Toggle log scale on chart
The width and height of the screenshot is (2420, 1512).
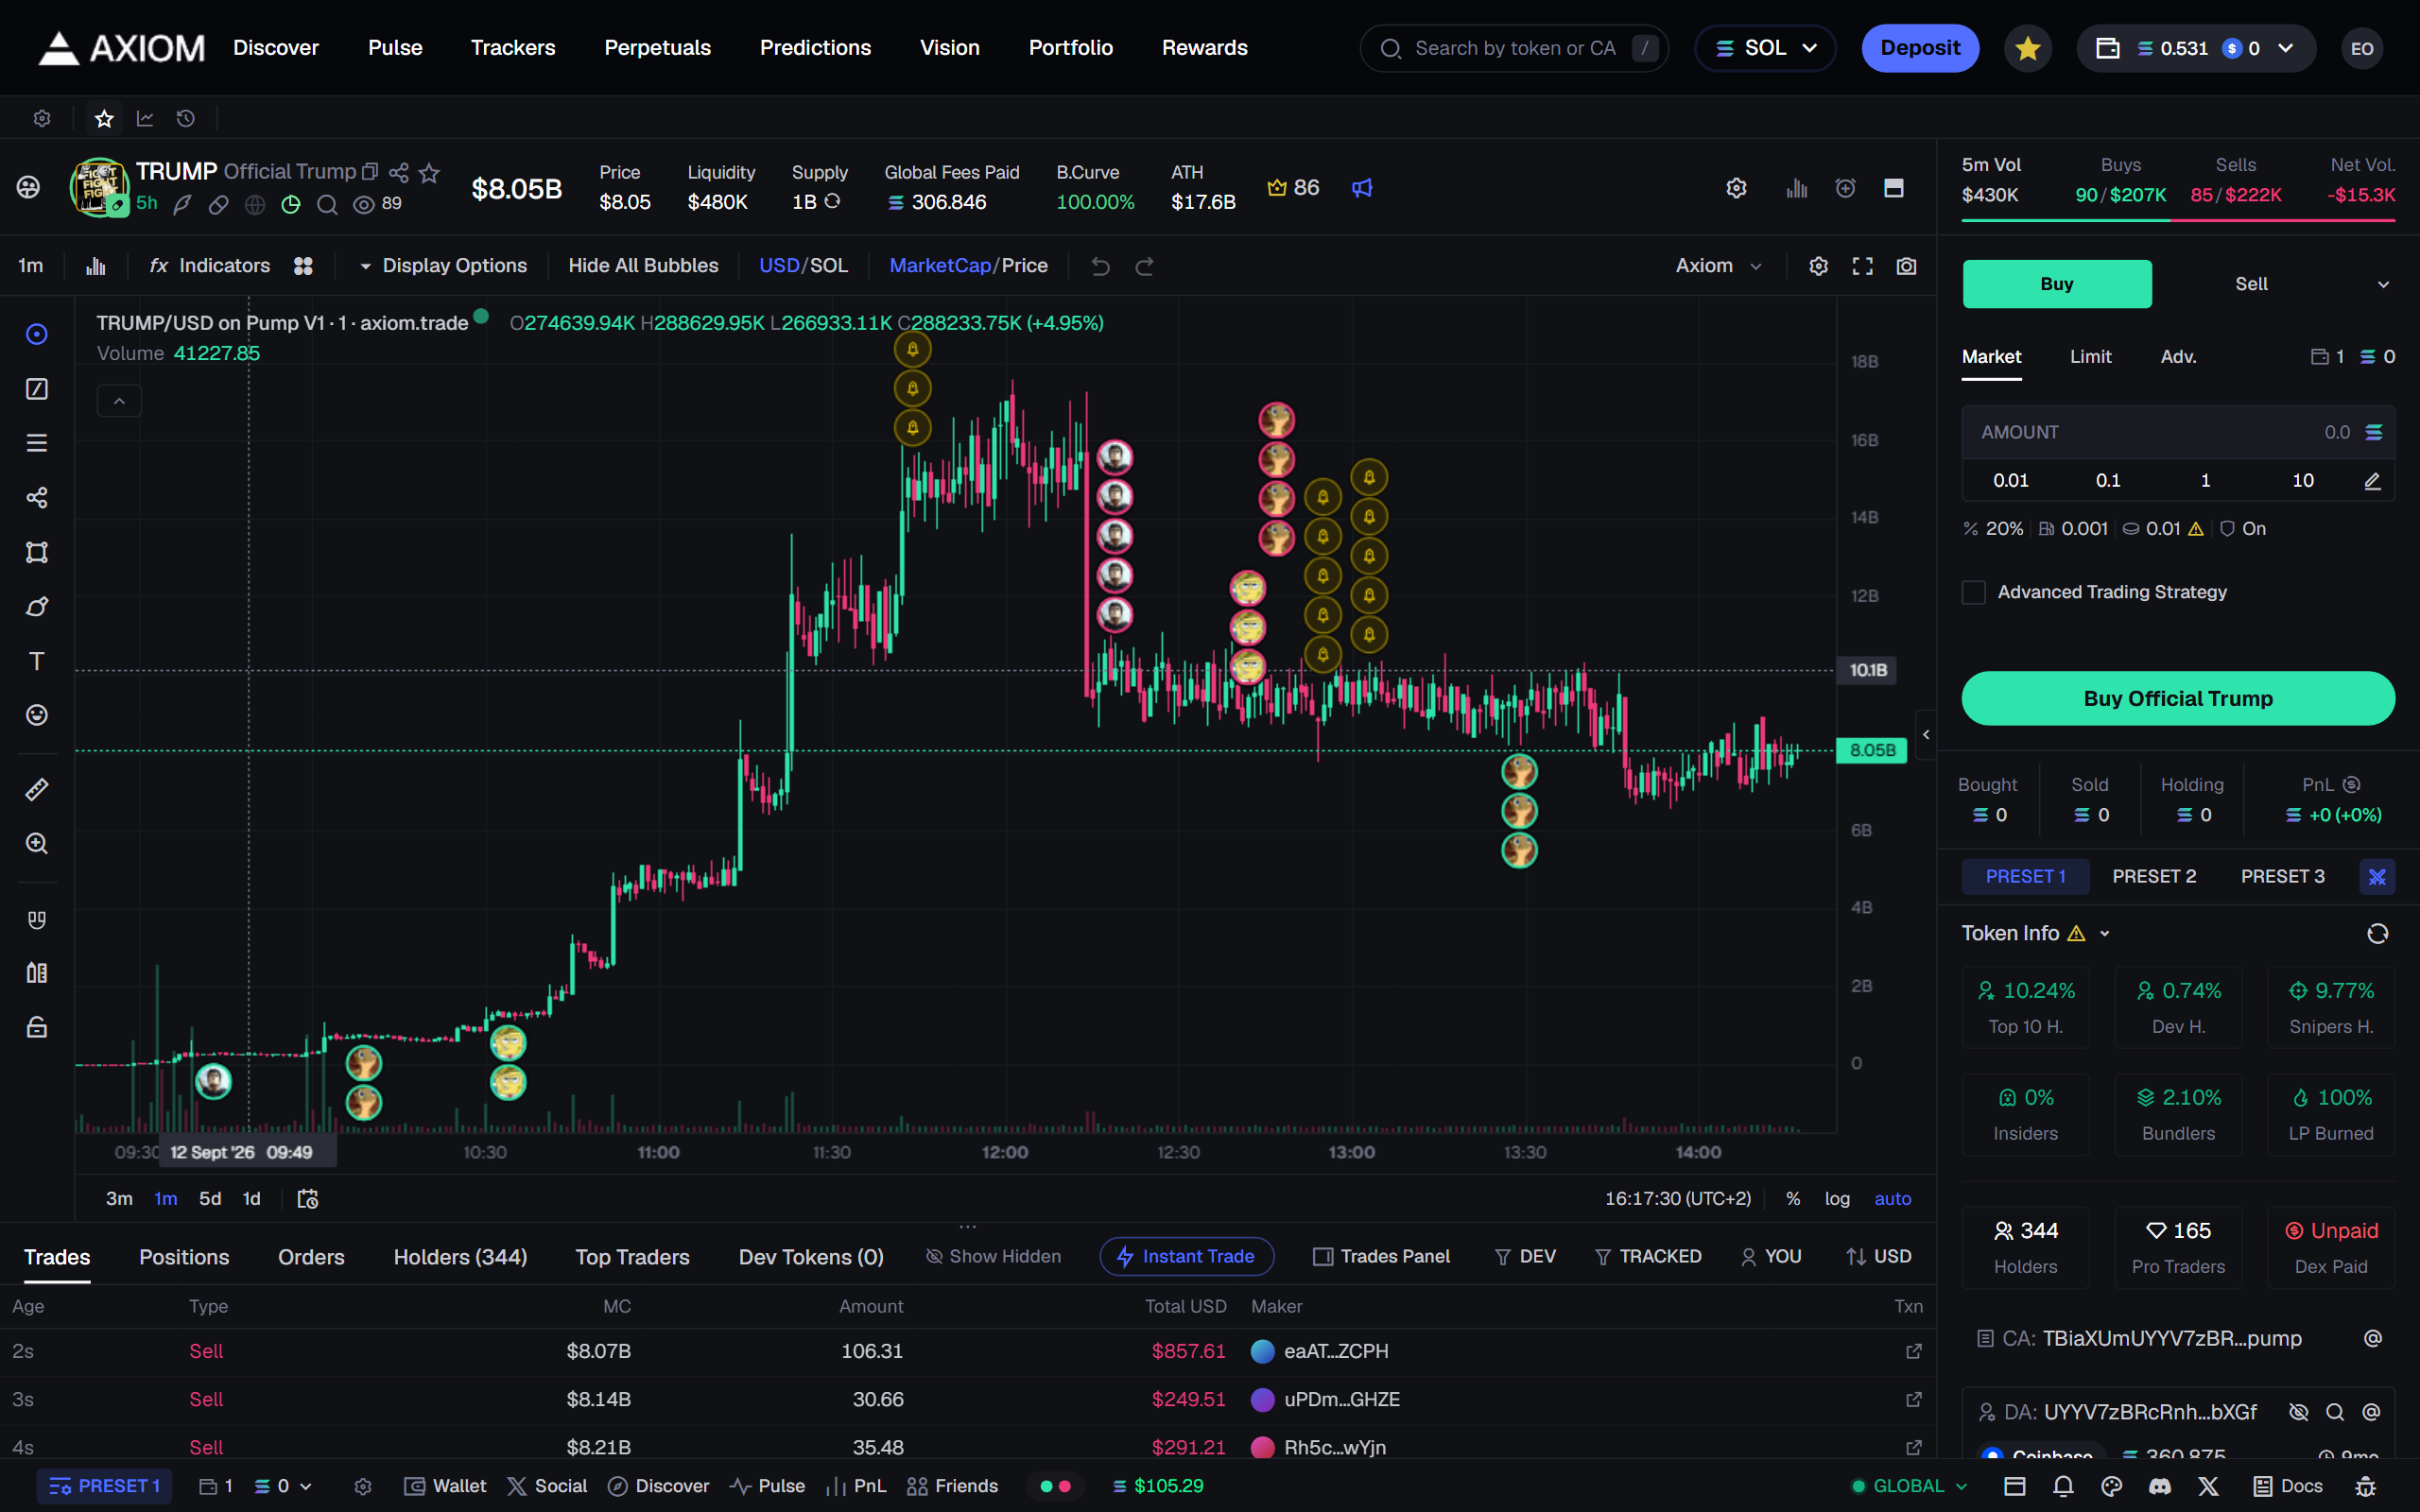[x=1837, y=1198]
